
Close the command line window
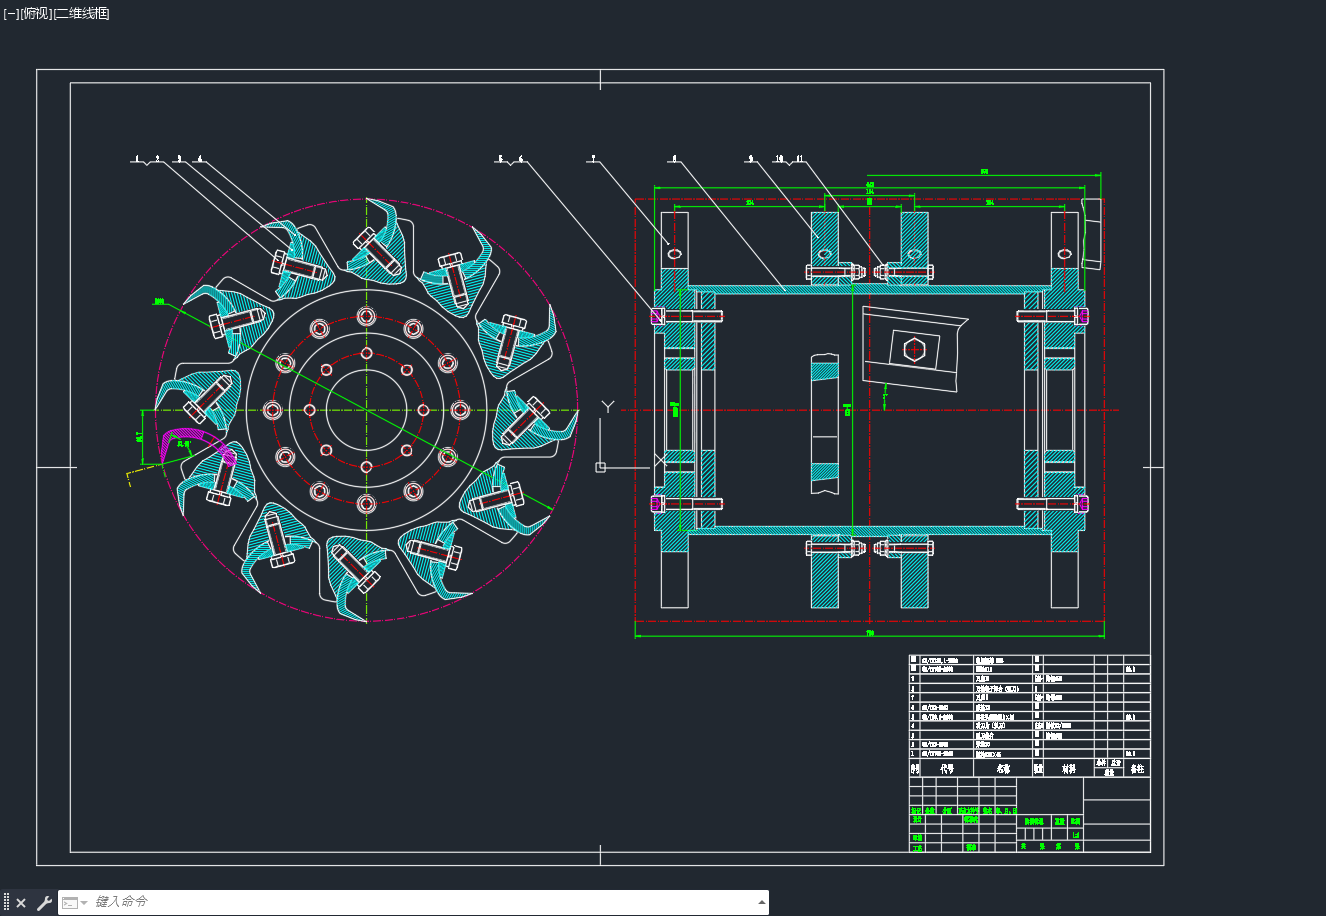(x=21, y=903)
